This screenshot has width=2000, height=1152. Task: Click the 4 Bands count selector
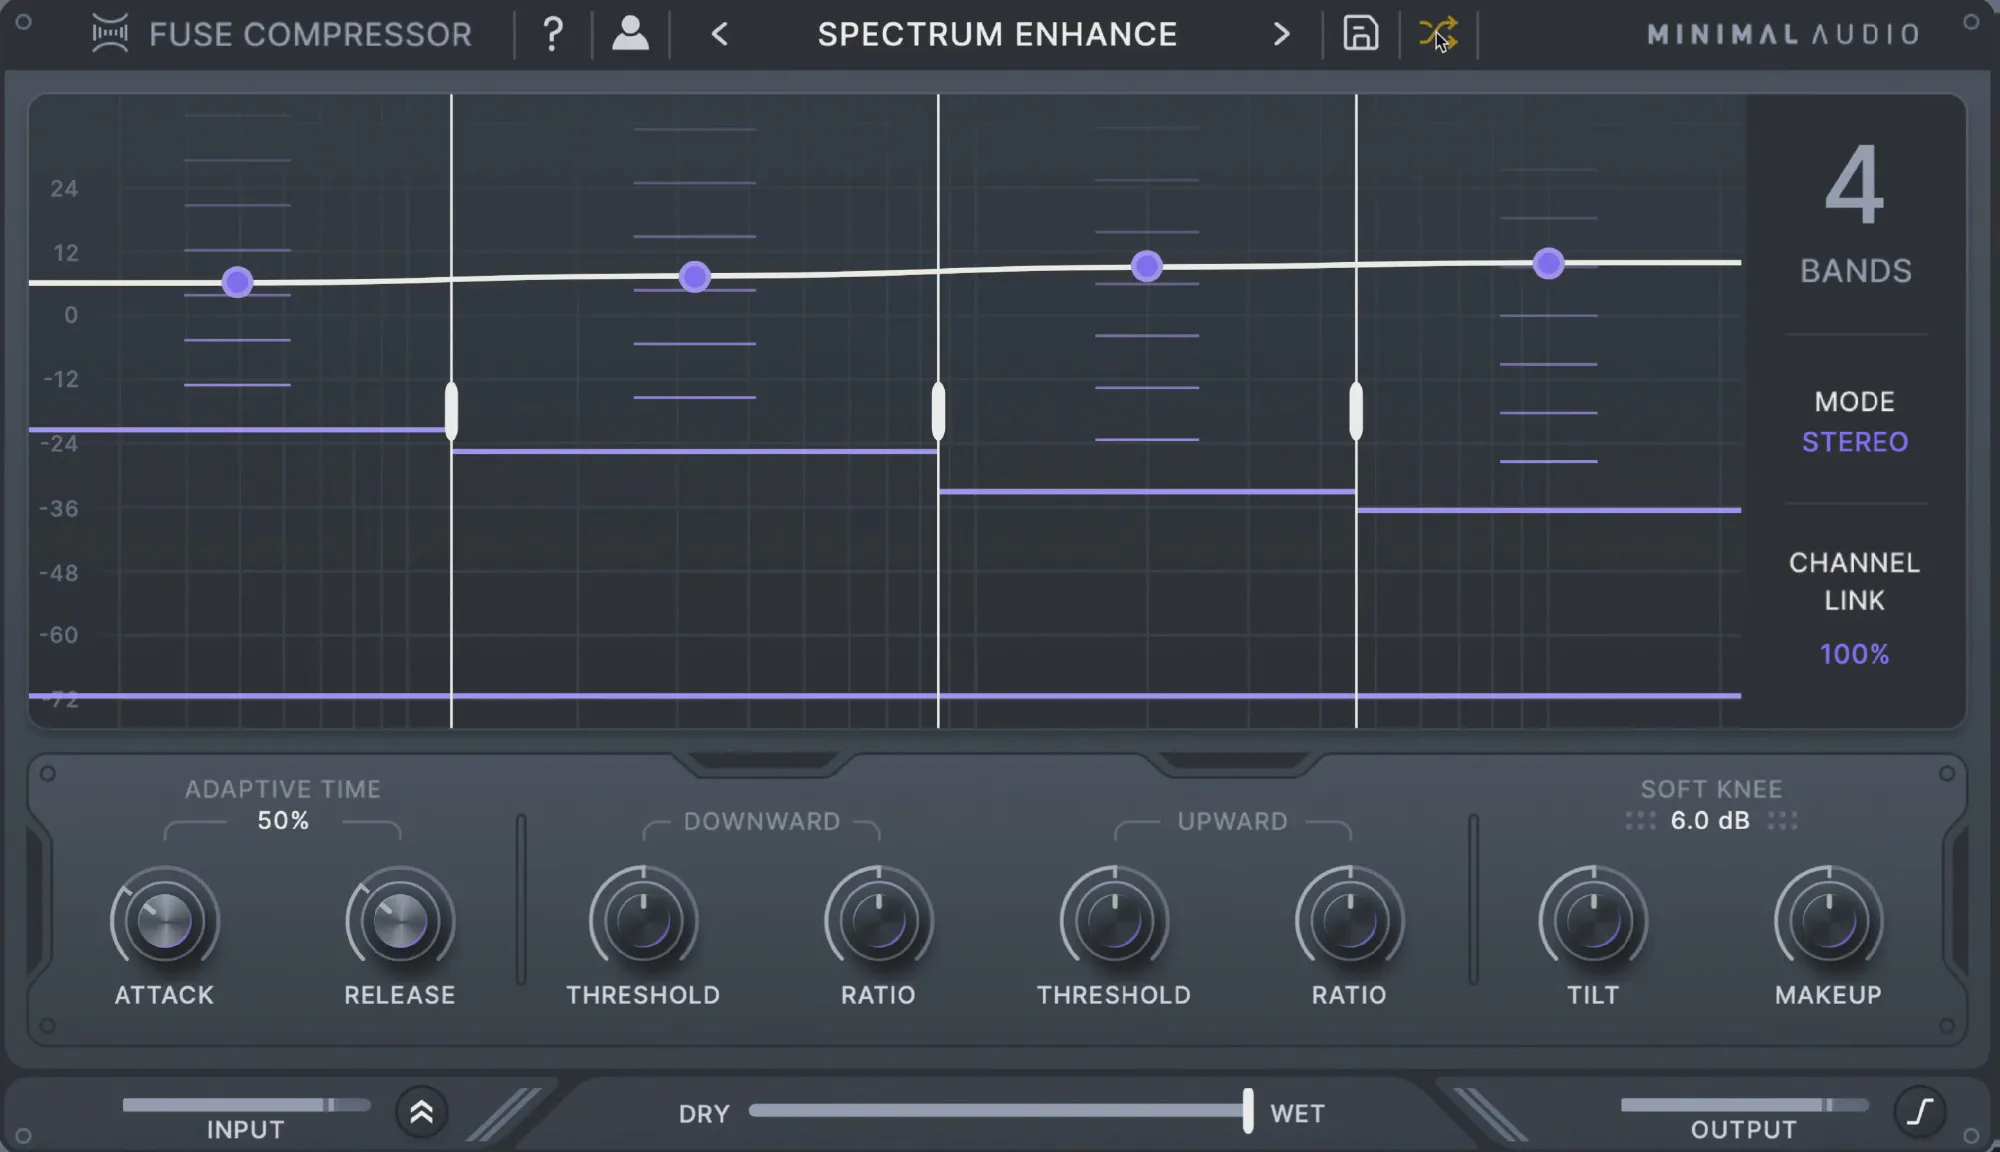click(x=1855, y=185)
